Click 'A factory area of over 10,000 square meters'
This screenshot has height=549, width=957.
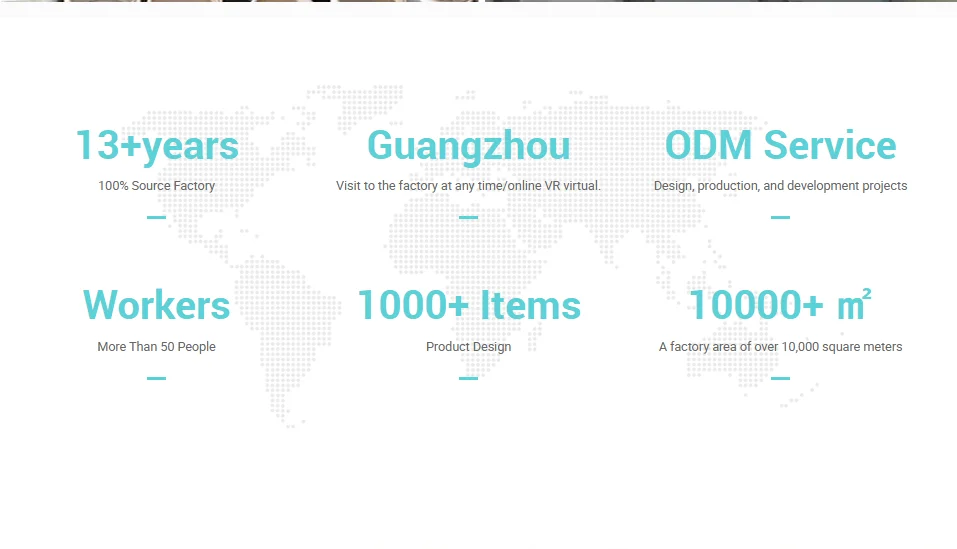click(781, 346)
